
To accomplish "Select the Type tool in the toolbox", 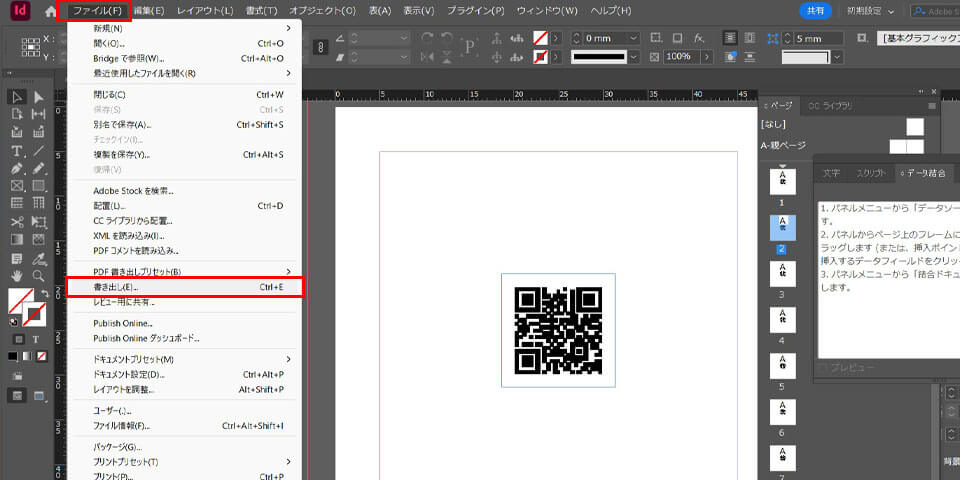I will pos(17,150).
